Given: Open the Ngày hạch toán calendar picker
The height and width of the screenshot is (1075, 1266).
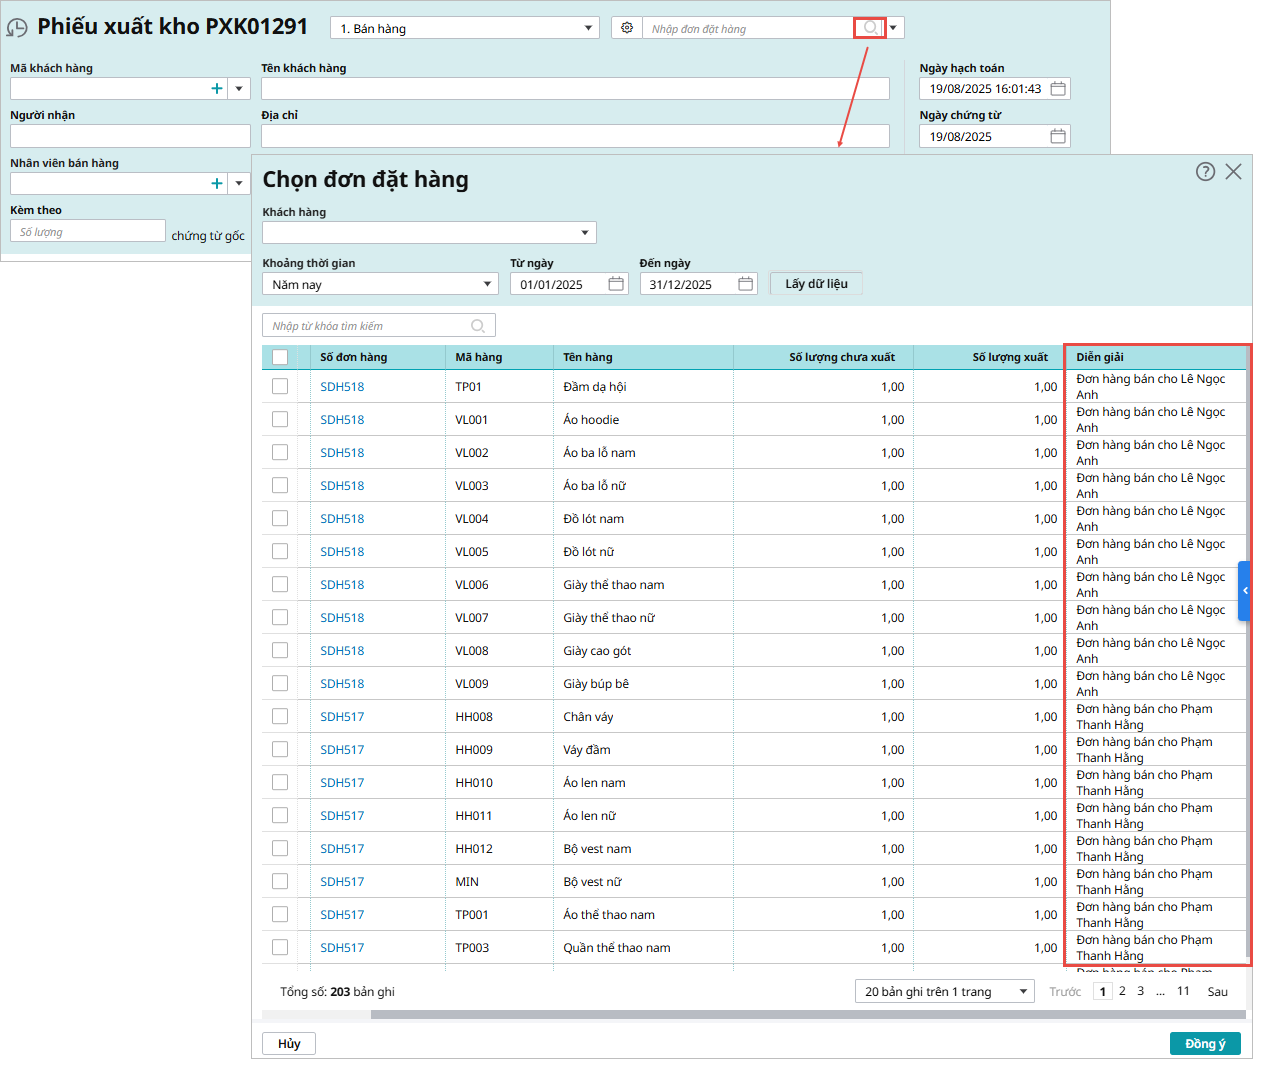Looking at the screenshot, I should (1058, 89).
